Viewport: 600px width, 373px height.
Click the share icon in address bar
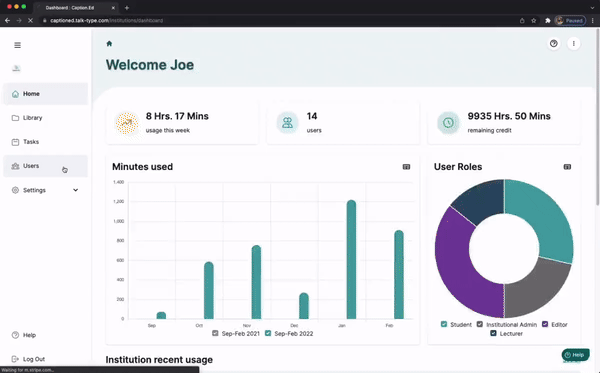(522, 21)
